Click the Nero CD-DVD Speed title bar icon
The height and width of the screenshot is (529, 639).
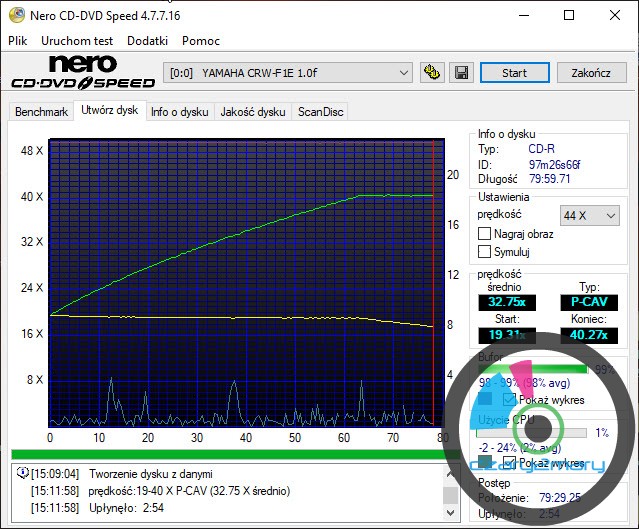coord(14,15)
